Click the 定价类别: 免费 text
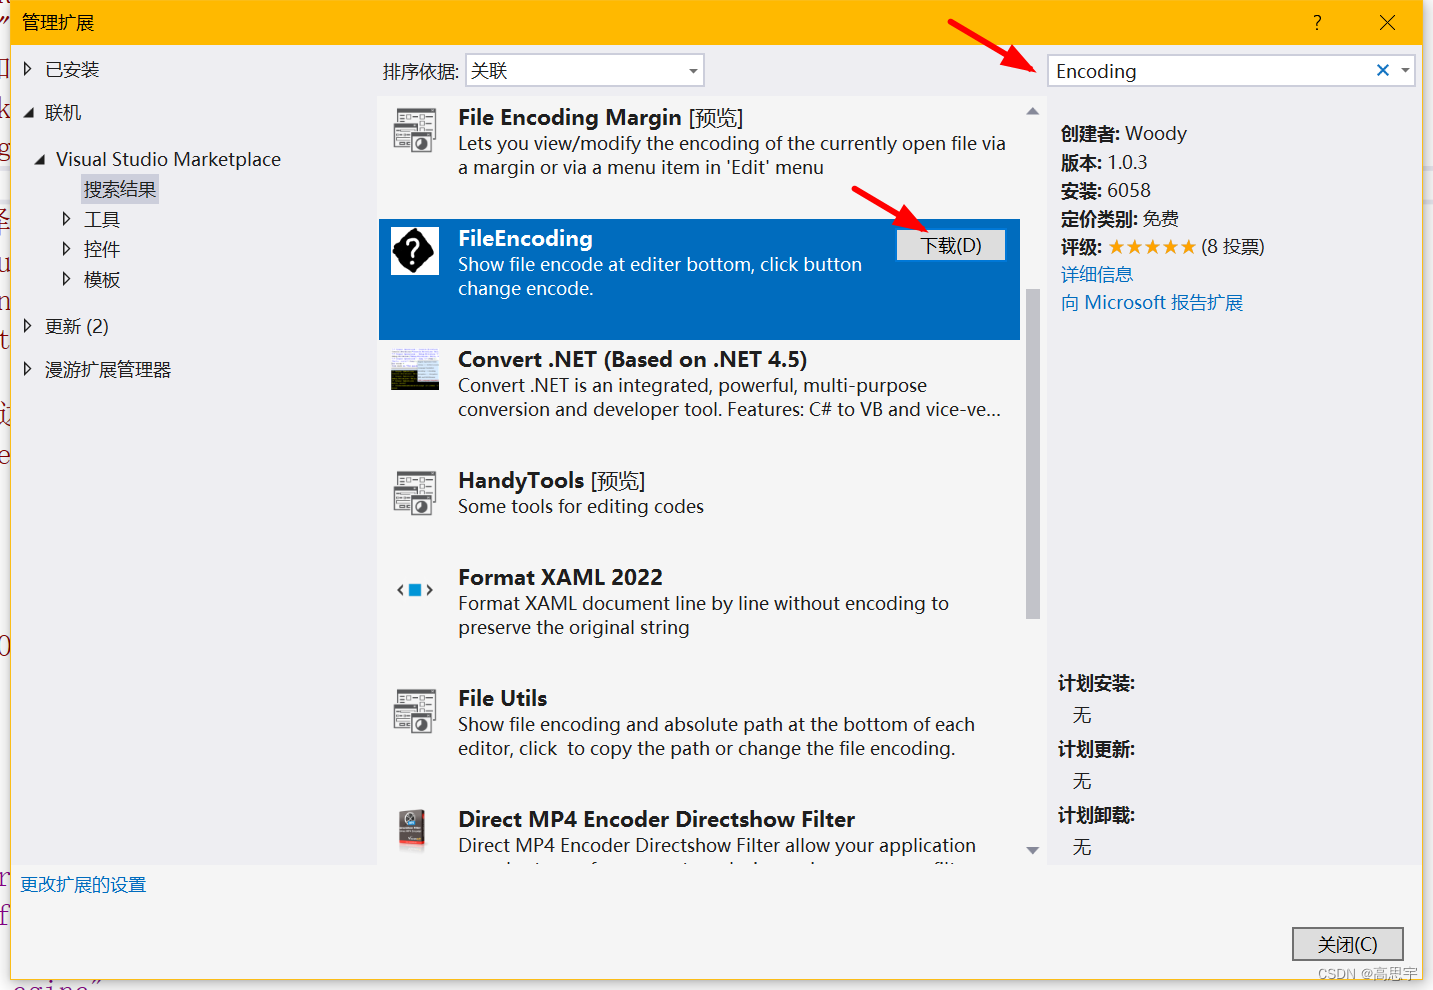This screenshot has height=990, width=1433. [1120, 218]
